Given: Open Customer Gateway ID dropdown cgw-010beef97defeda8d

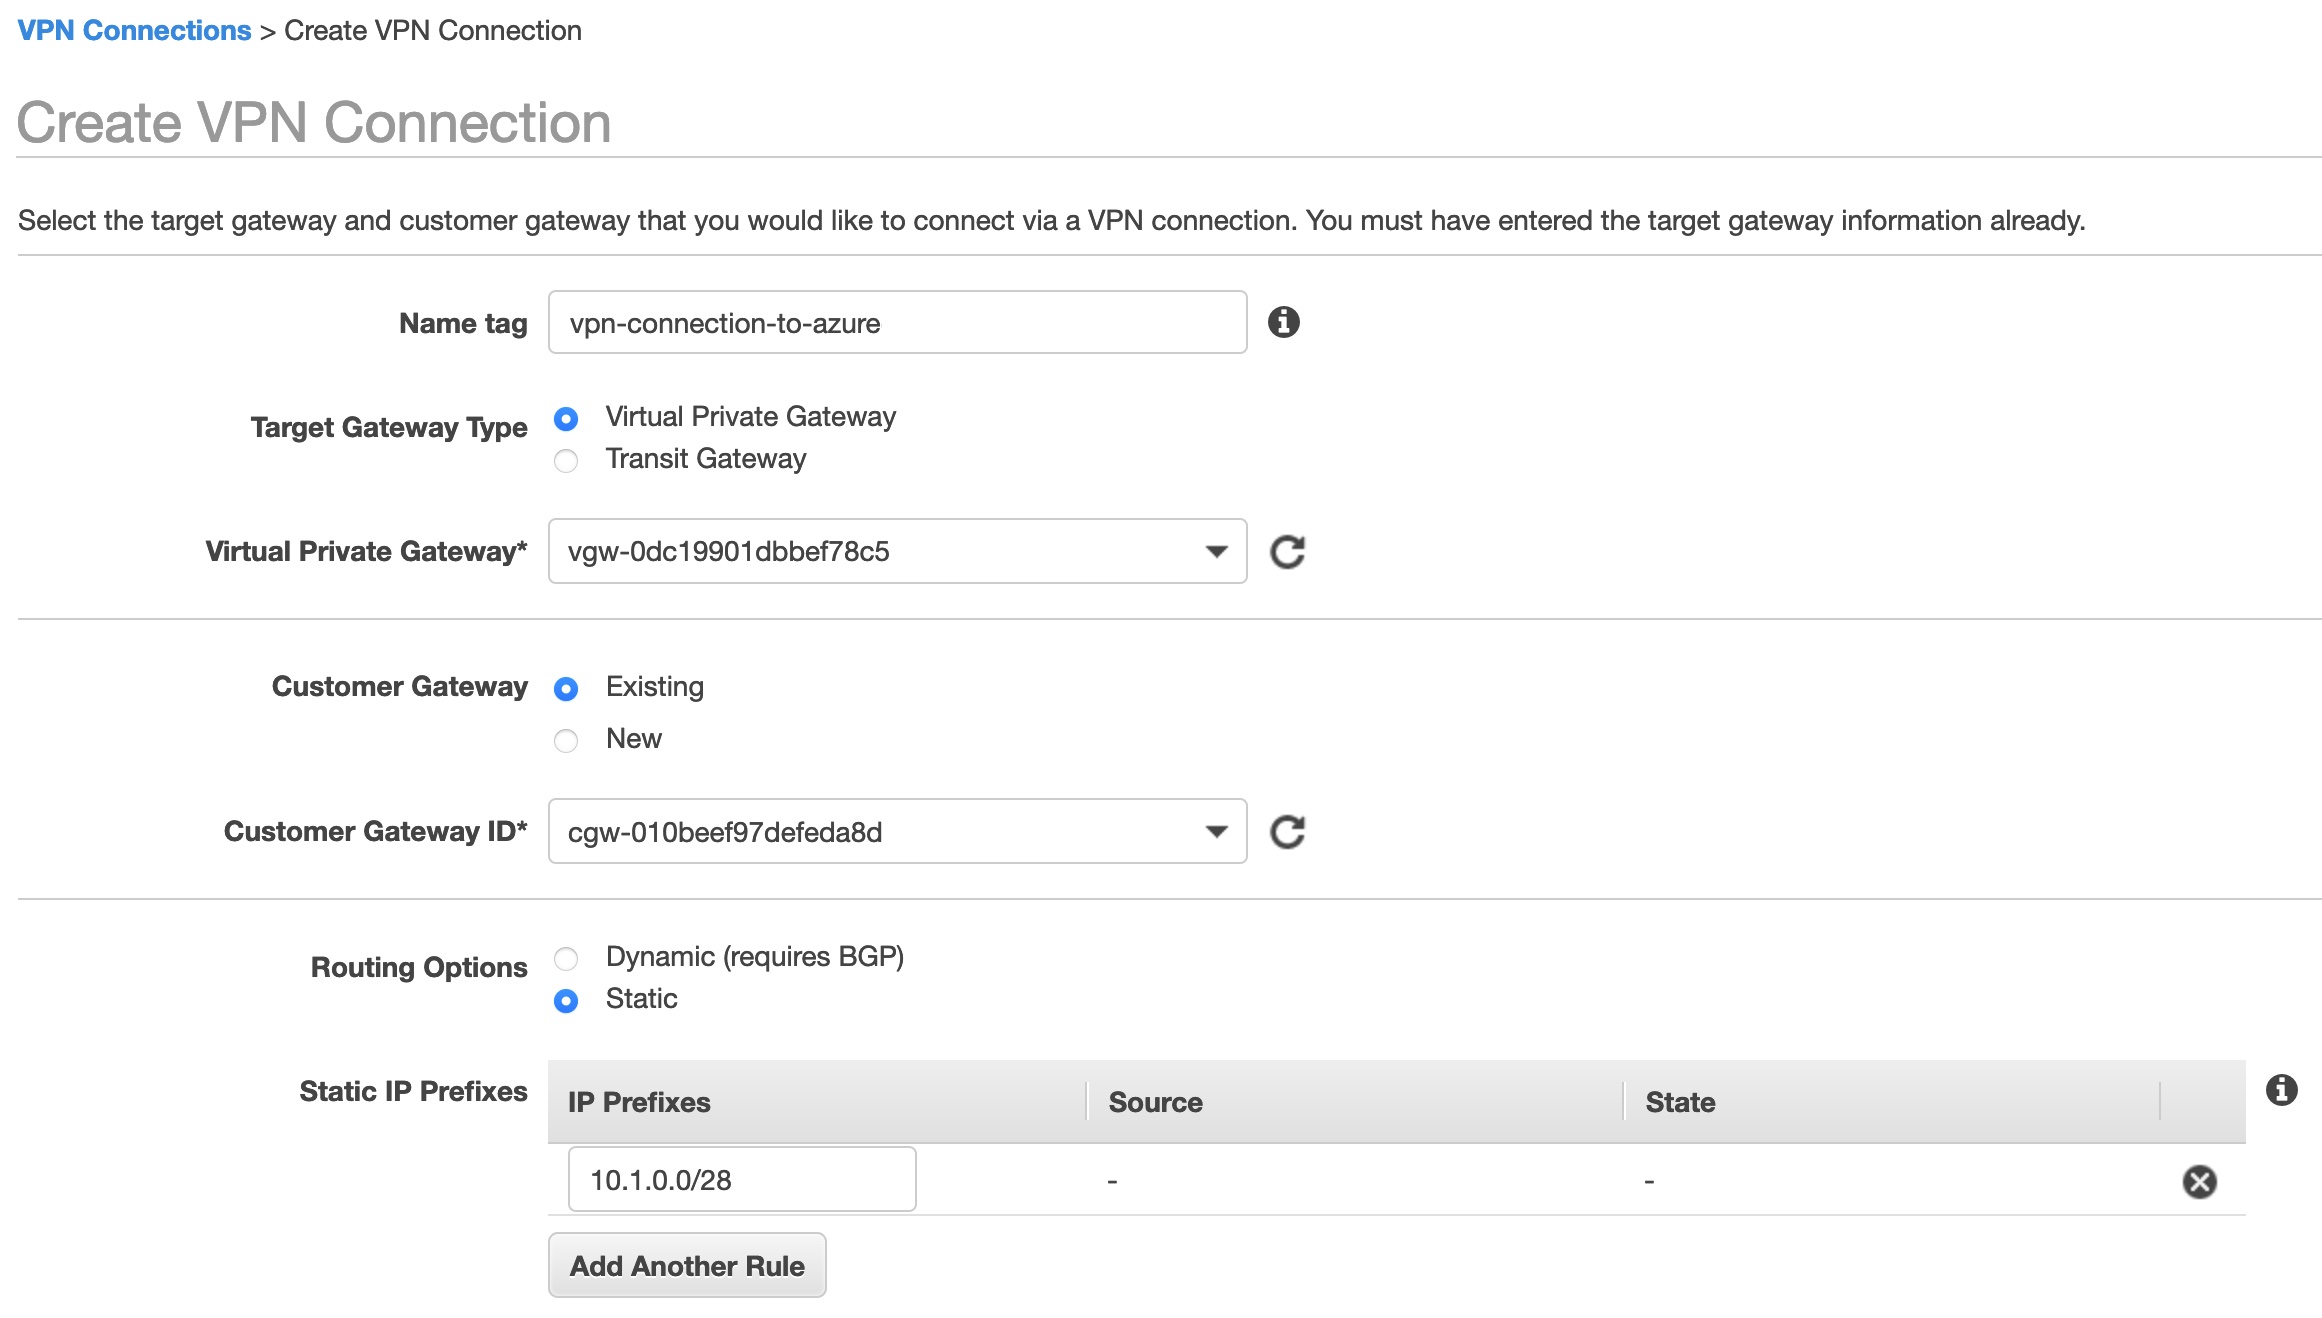Looking at the screenshot, I should [897, 831].
